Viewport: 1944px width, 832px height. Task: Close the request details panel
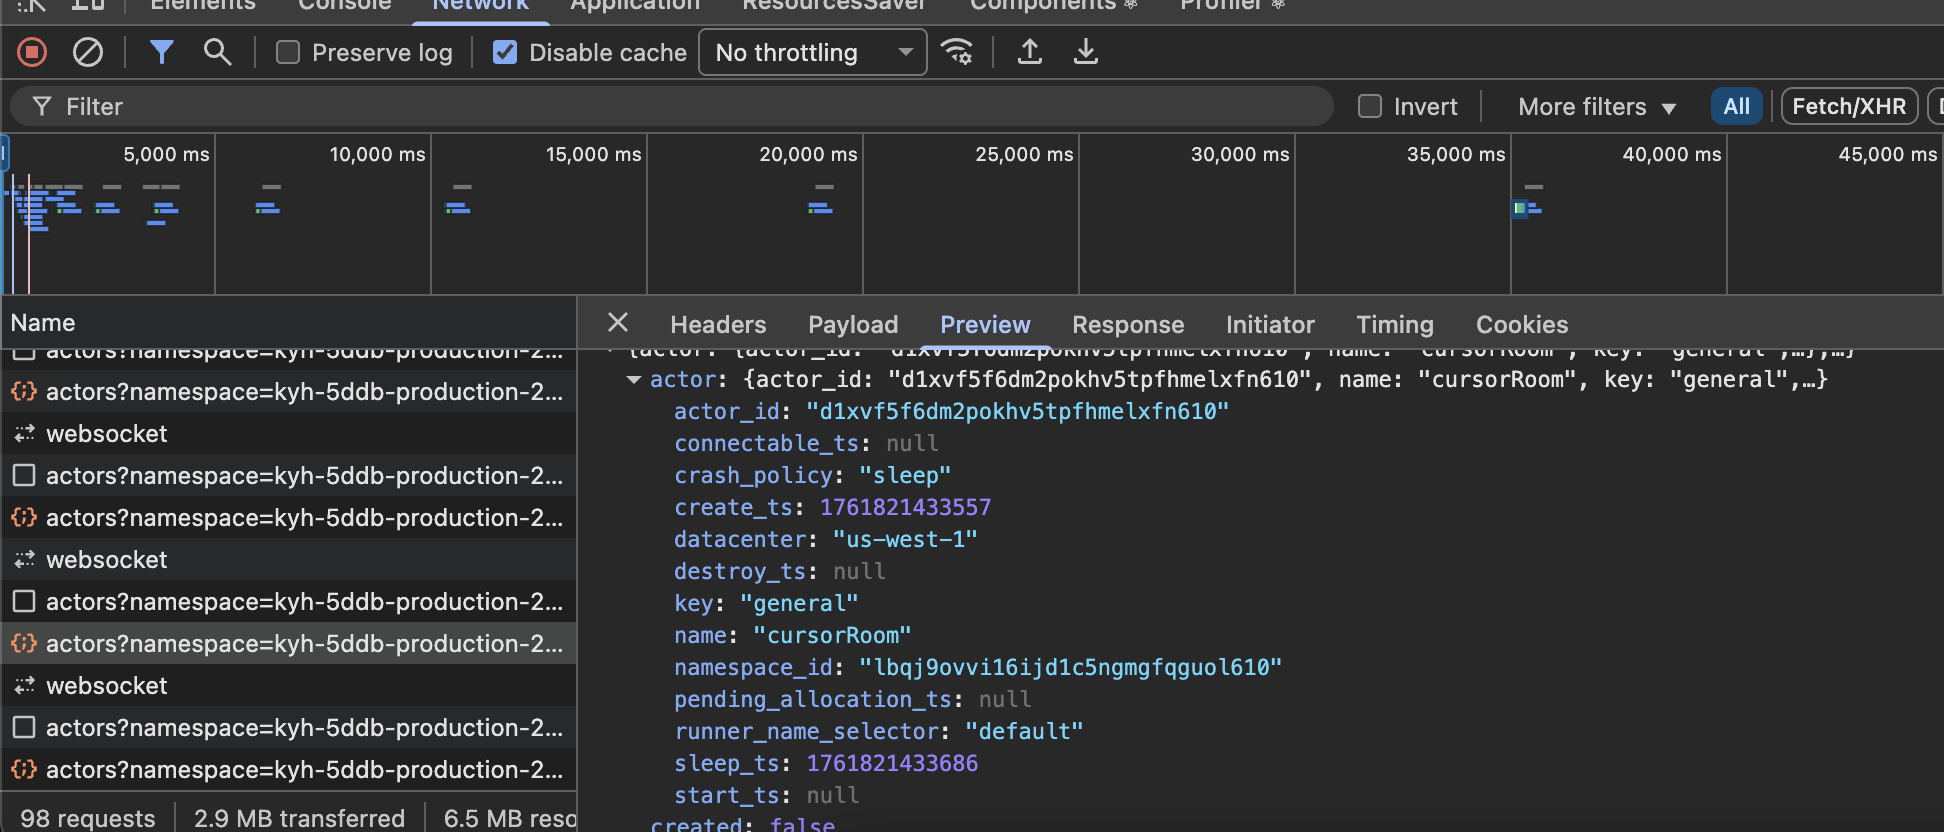(618, 323)
